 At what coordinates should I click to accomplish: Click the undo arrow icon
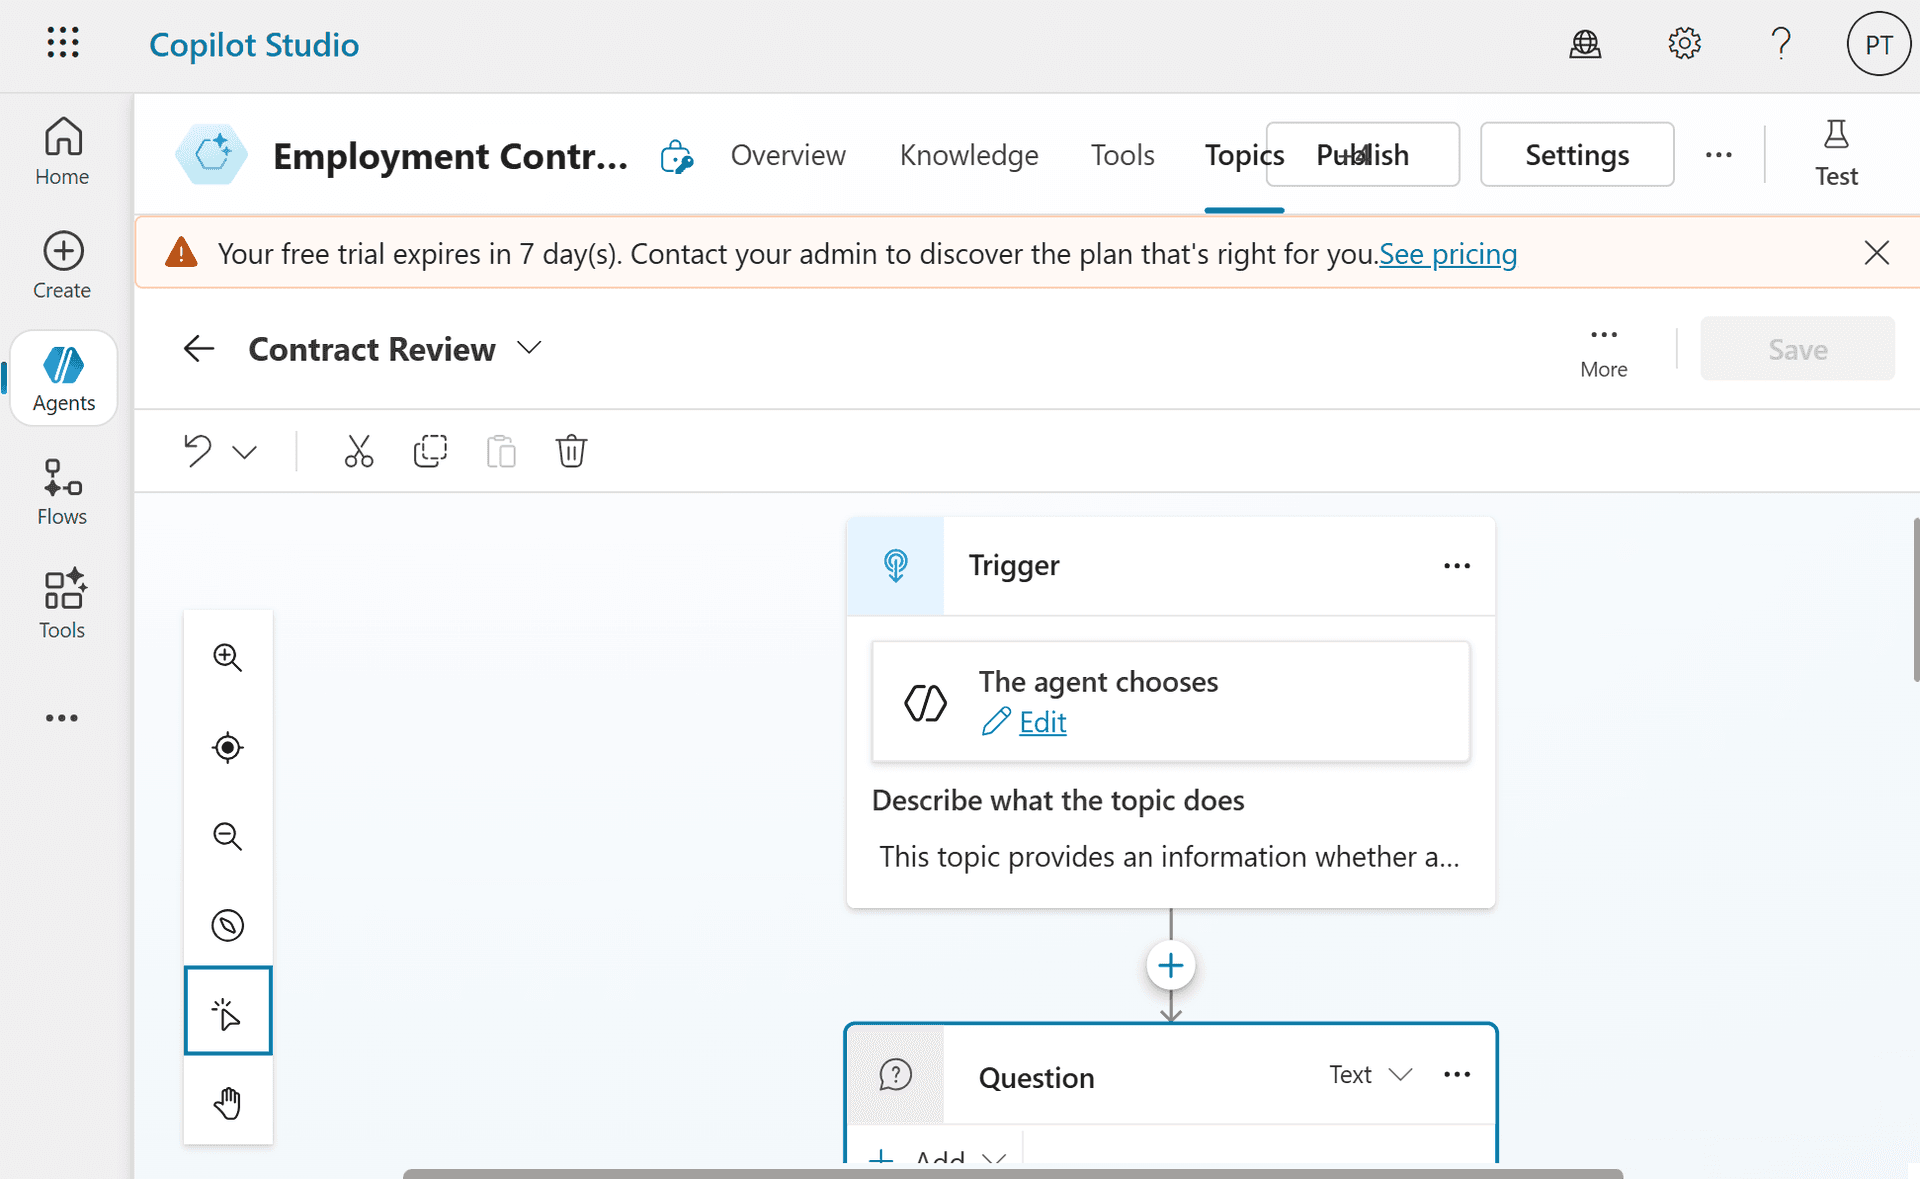pyautogui.click(x=198, y=451)
